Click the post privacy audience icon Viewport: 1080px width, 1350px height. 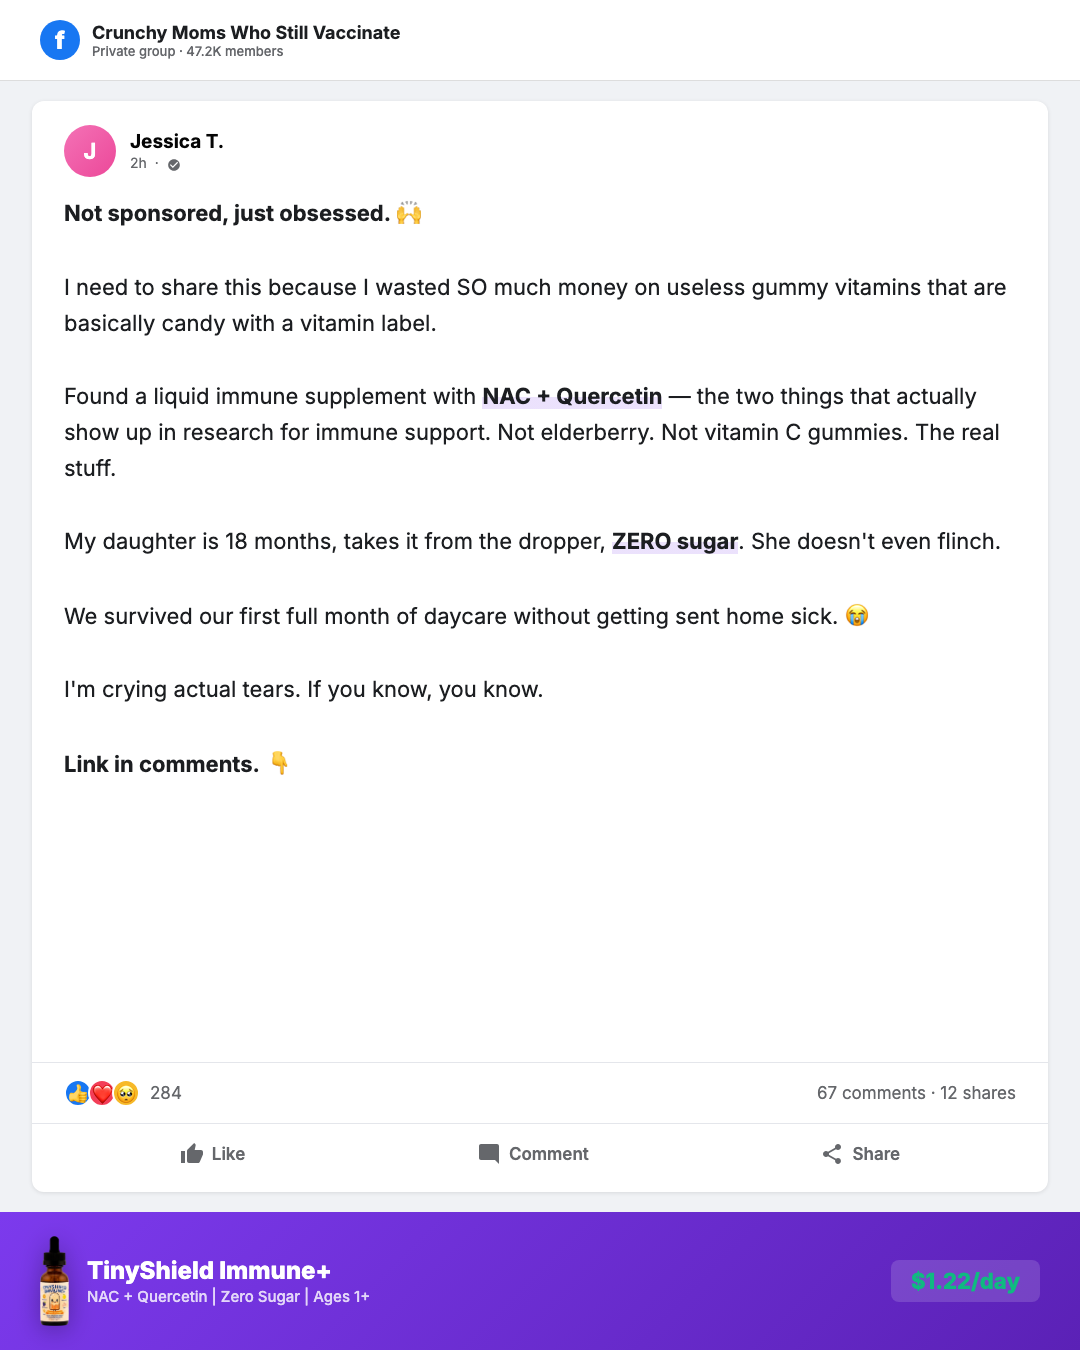174,165
